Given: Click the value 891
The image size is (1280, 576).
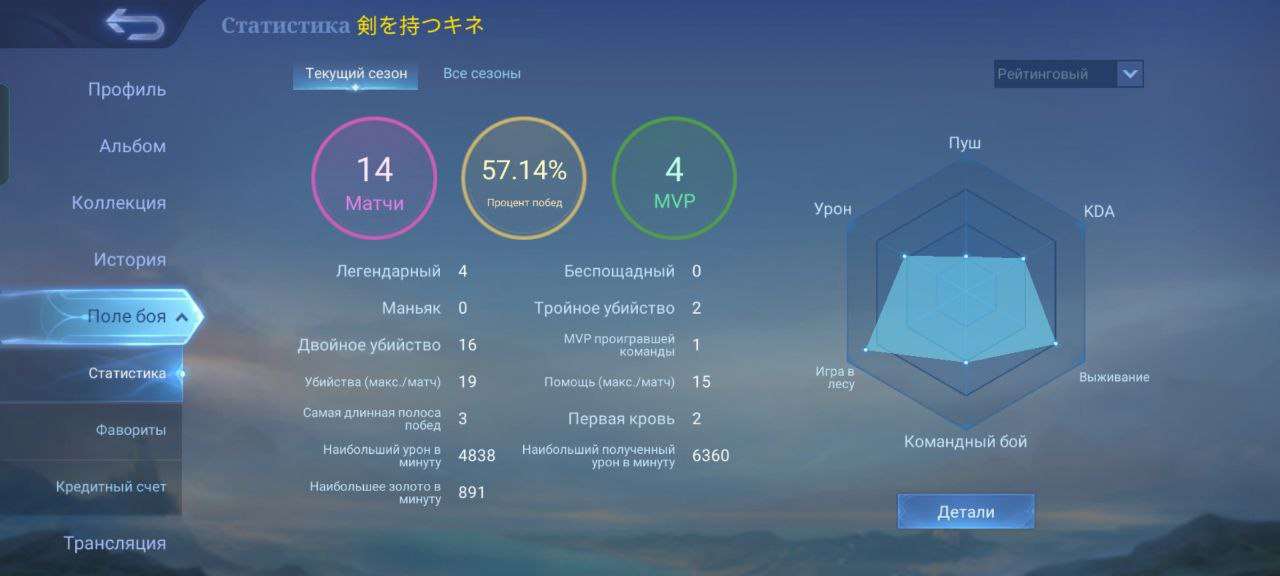Looking at the screenshot, I should point(472,493).
